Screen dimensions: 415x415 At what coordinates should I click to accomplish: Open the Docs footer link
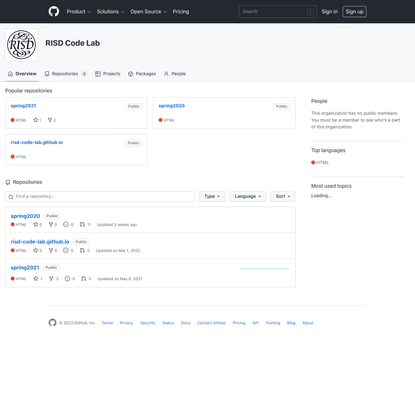185,323
